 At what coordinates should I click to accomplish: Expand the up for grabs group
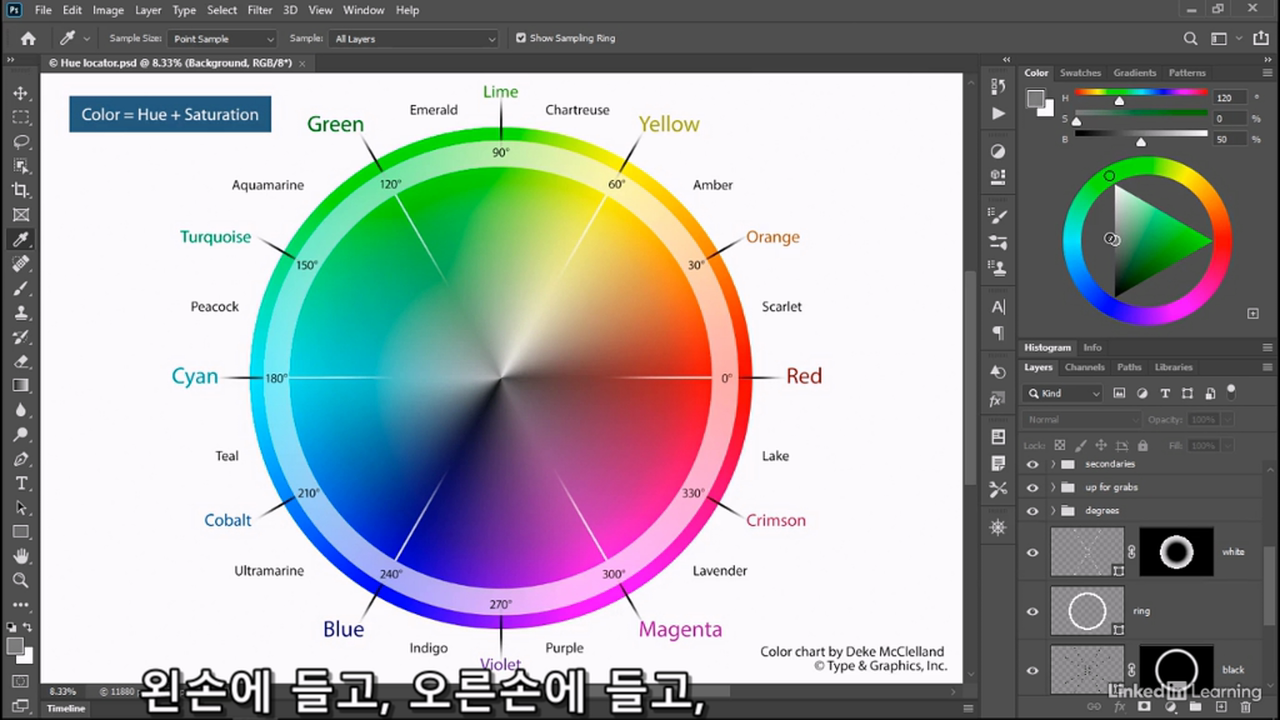click(x=1053, y=488)
